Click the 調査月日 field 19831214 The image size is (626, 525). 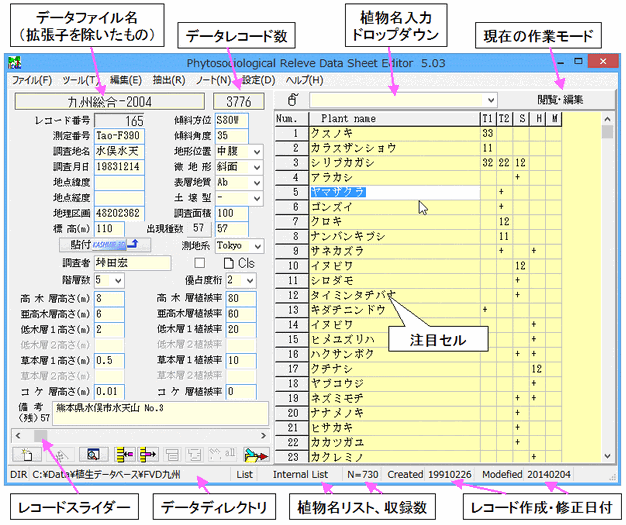click(x=119, y=167)
